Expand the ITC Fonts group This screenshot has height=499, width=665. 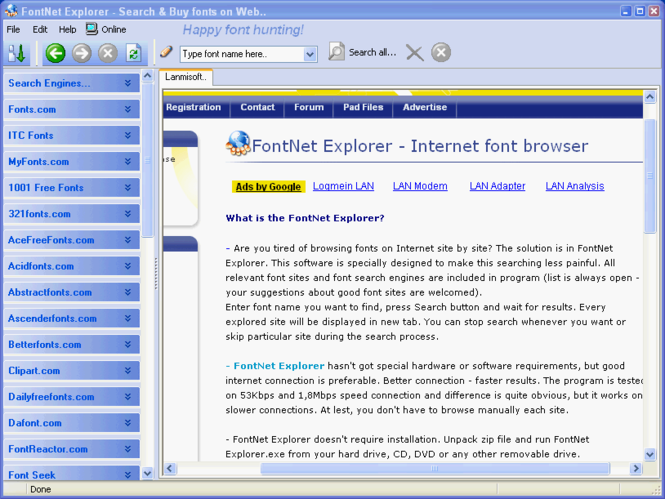[71, 135]
